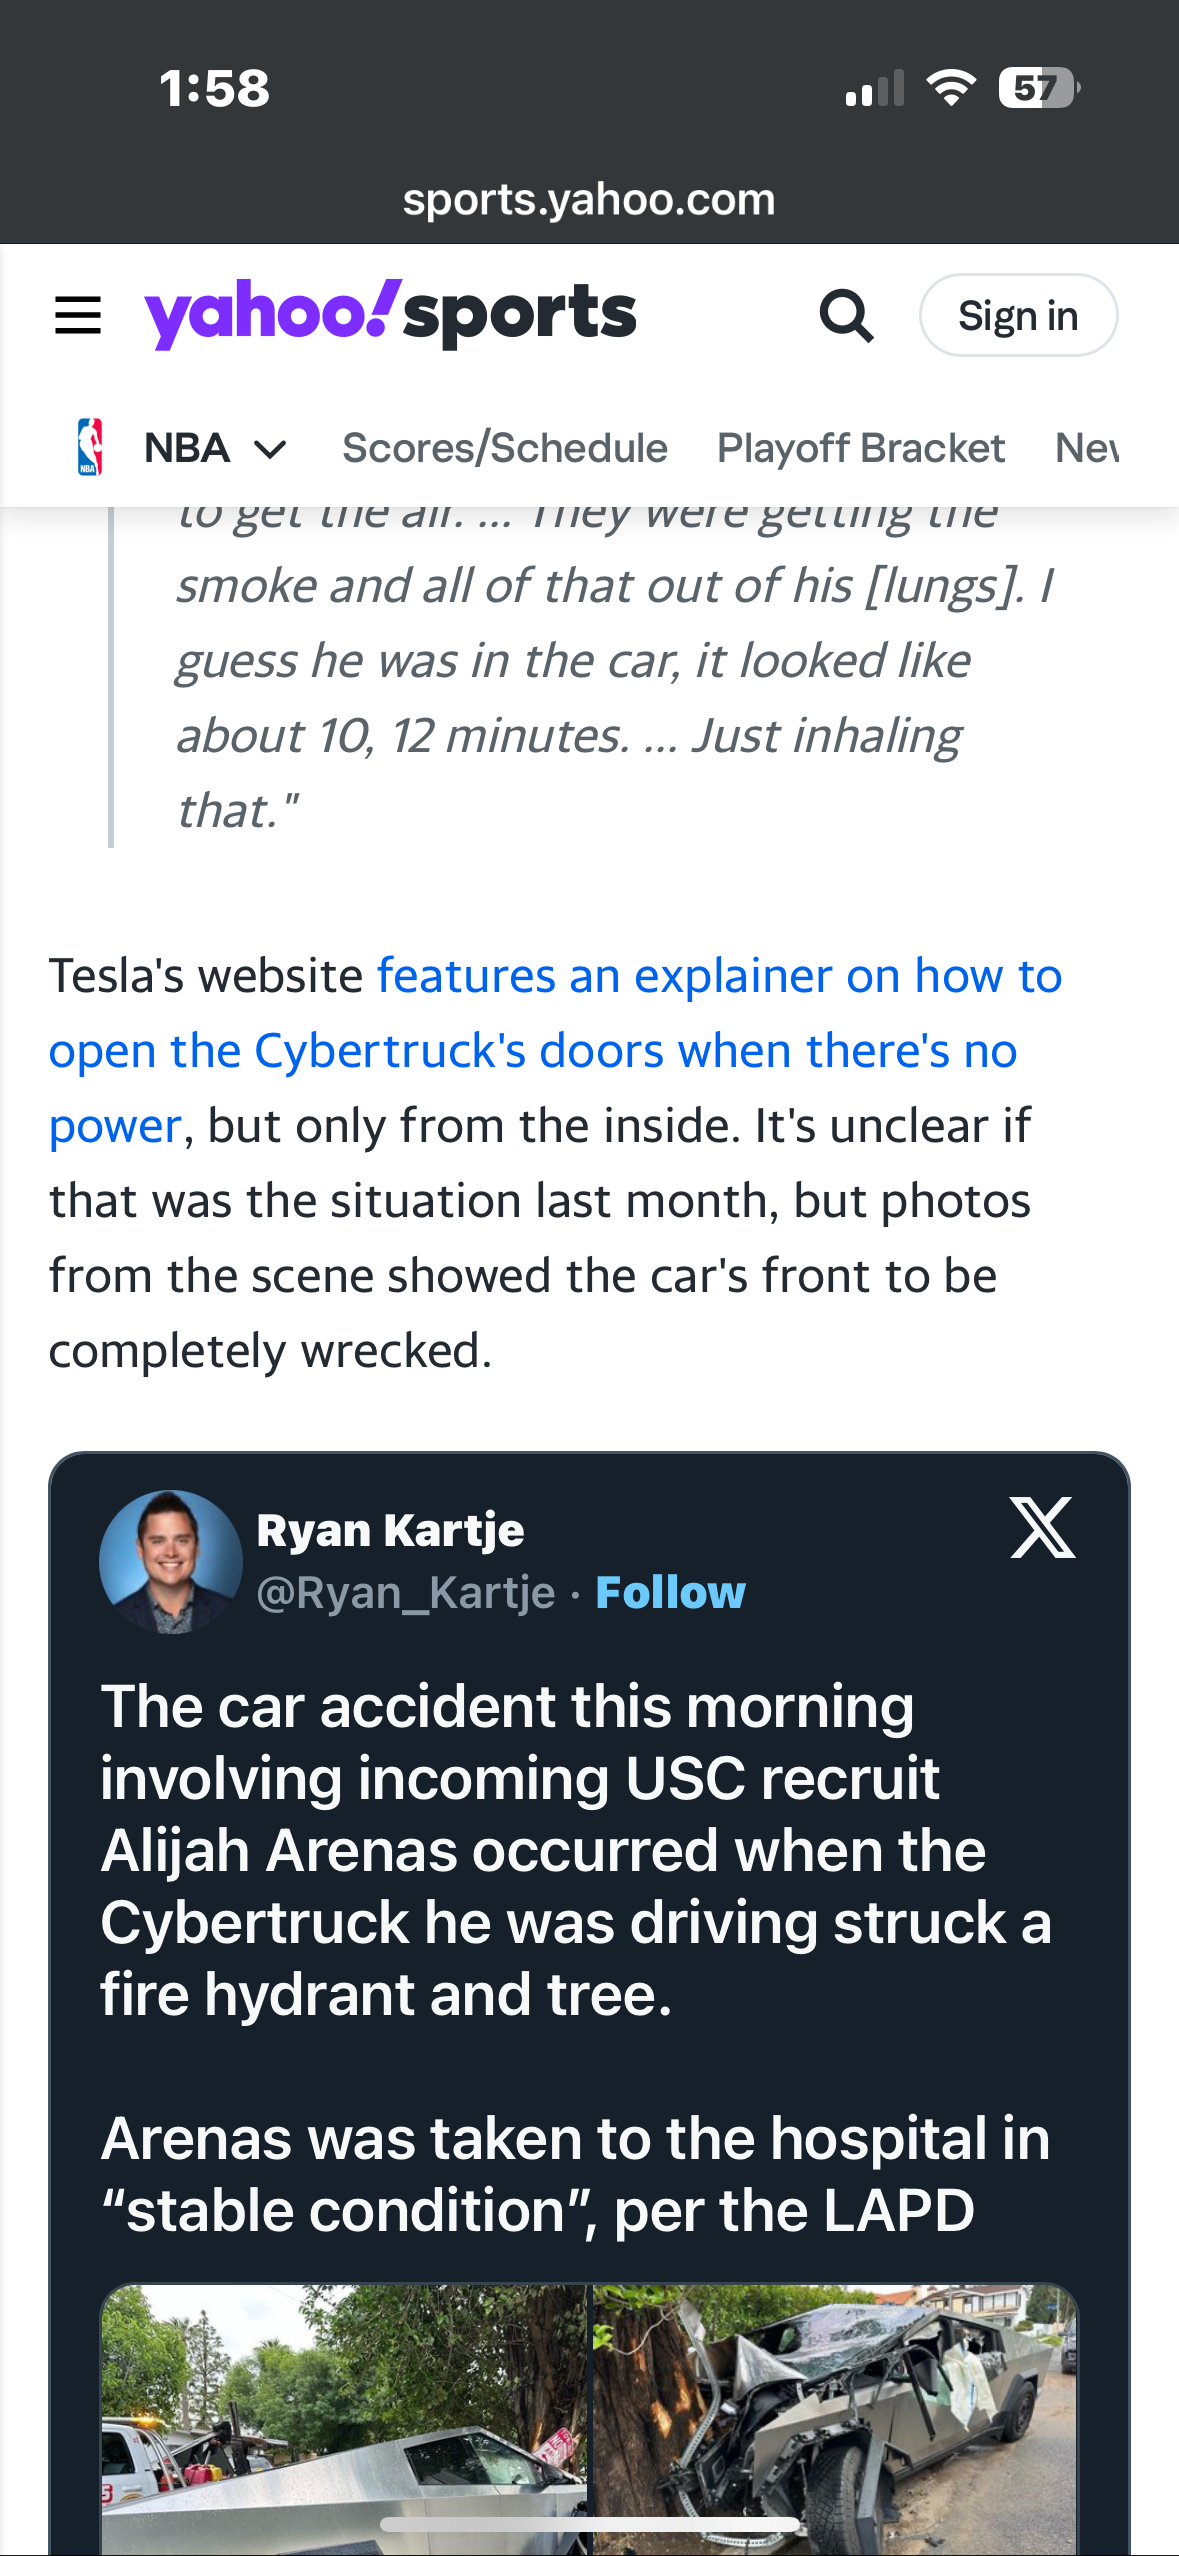Image resolution: width=1179 pixels, height=2556 pixels.
Task: Open the Scores/Schedule tab
Action: pos(505,448)
